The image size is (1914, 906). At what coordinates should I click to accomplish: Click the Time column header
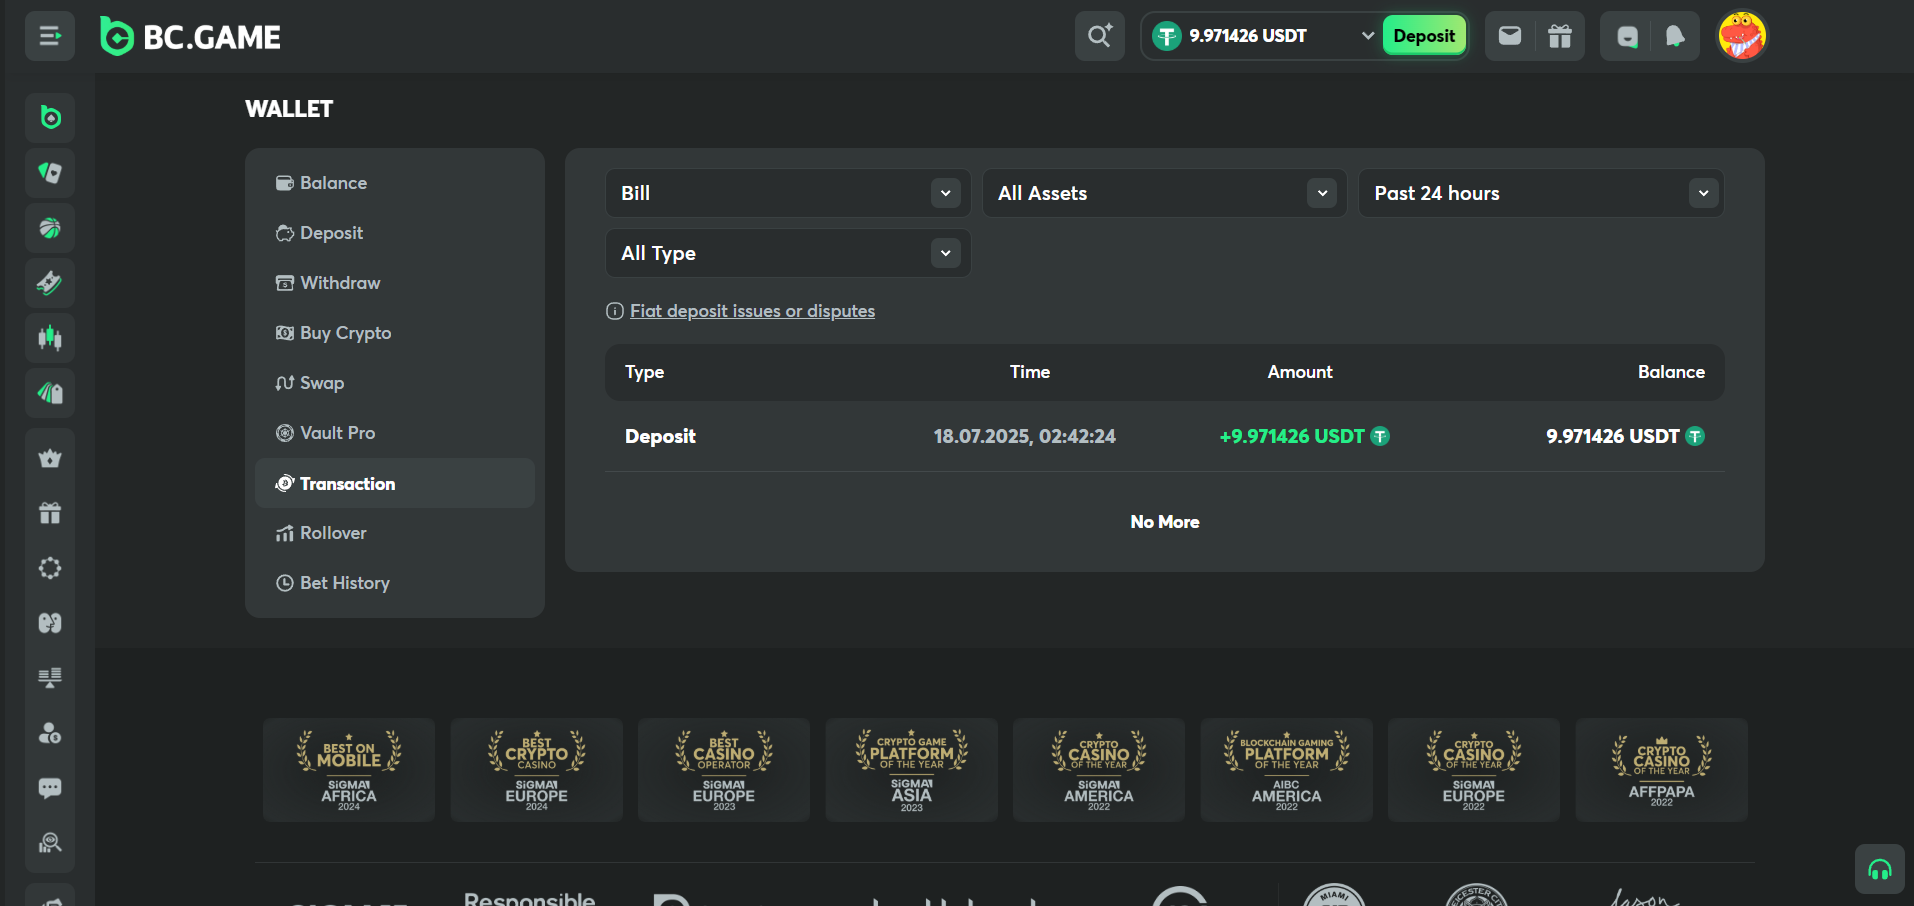click(x=1030, y=372)
